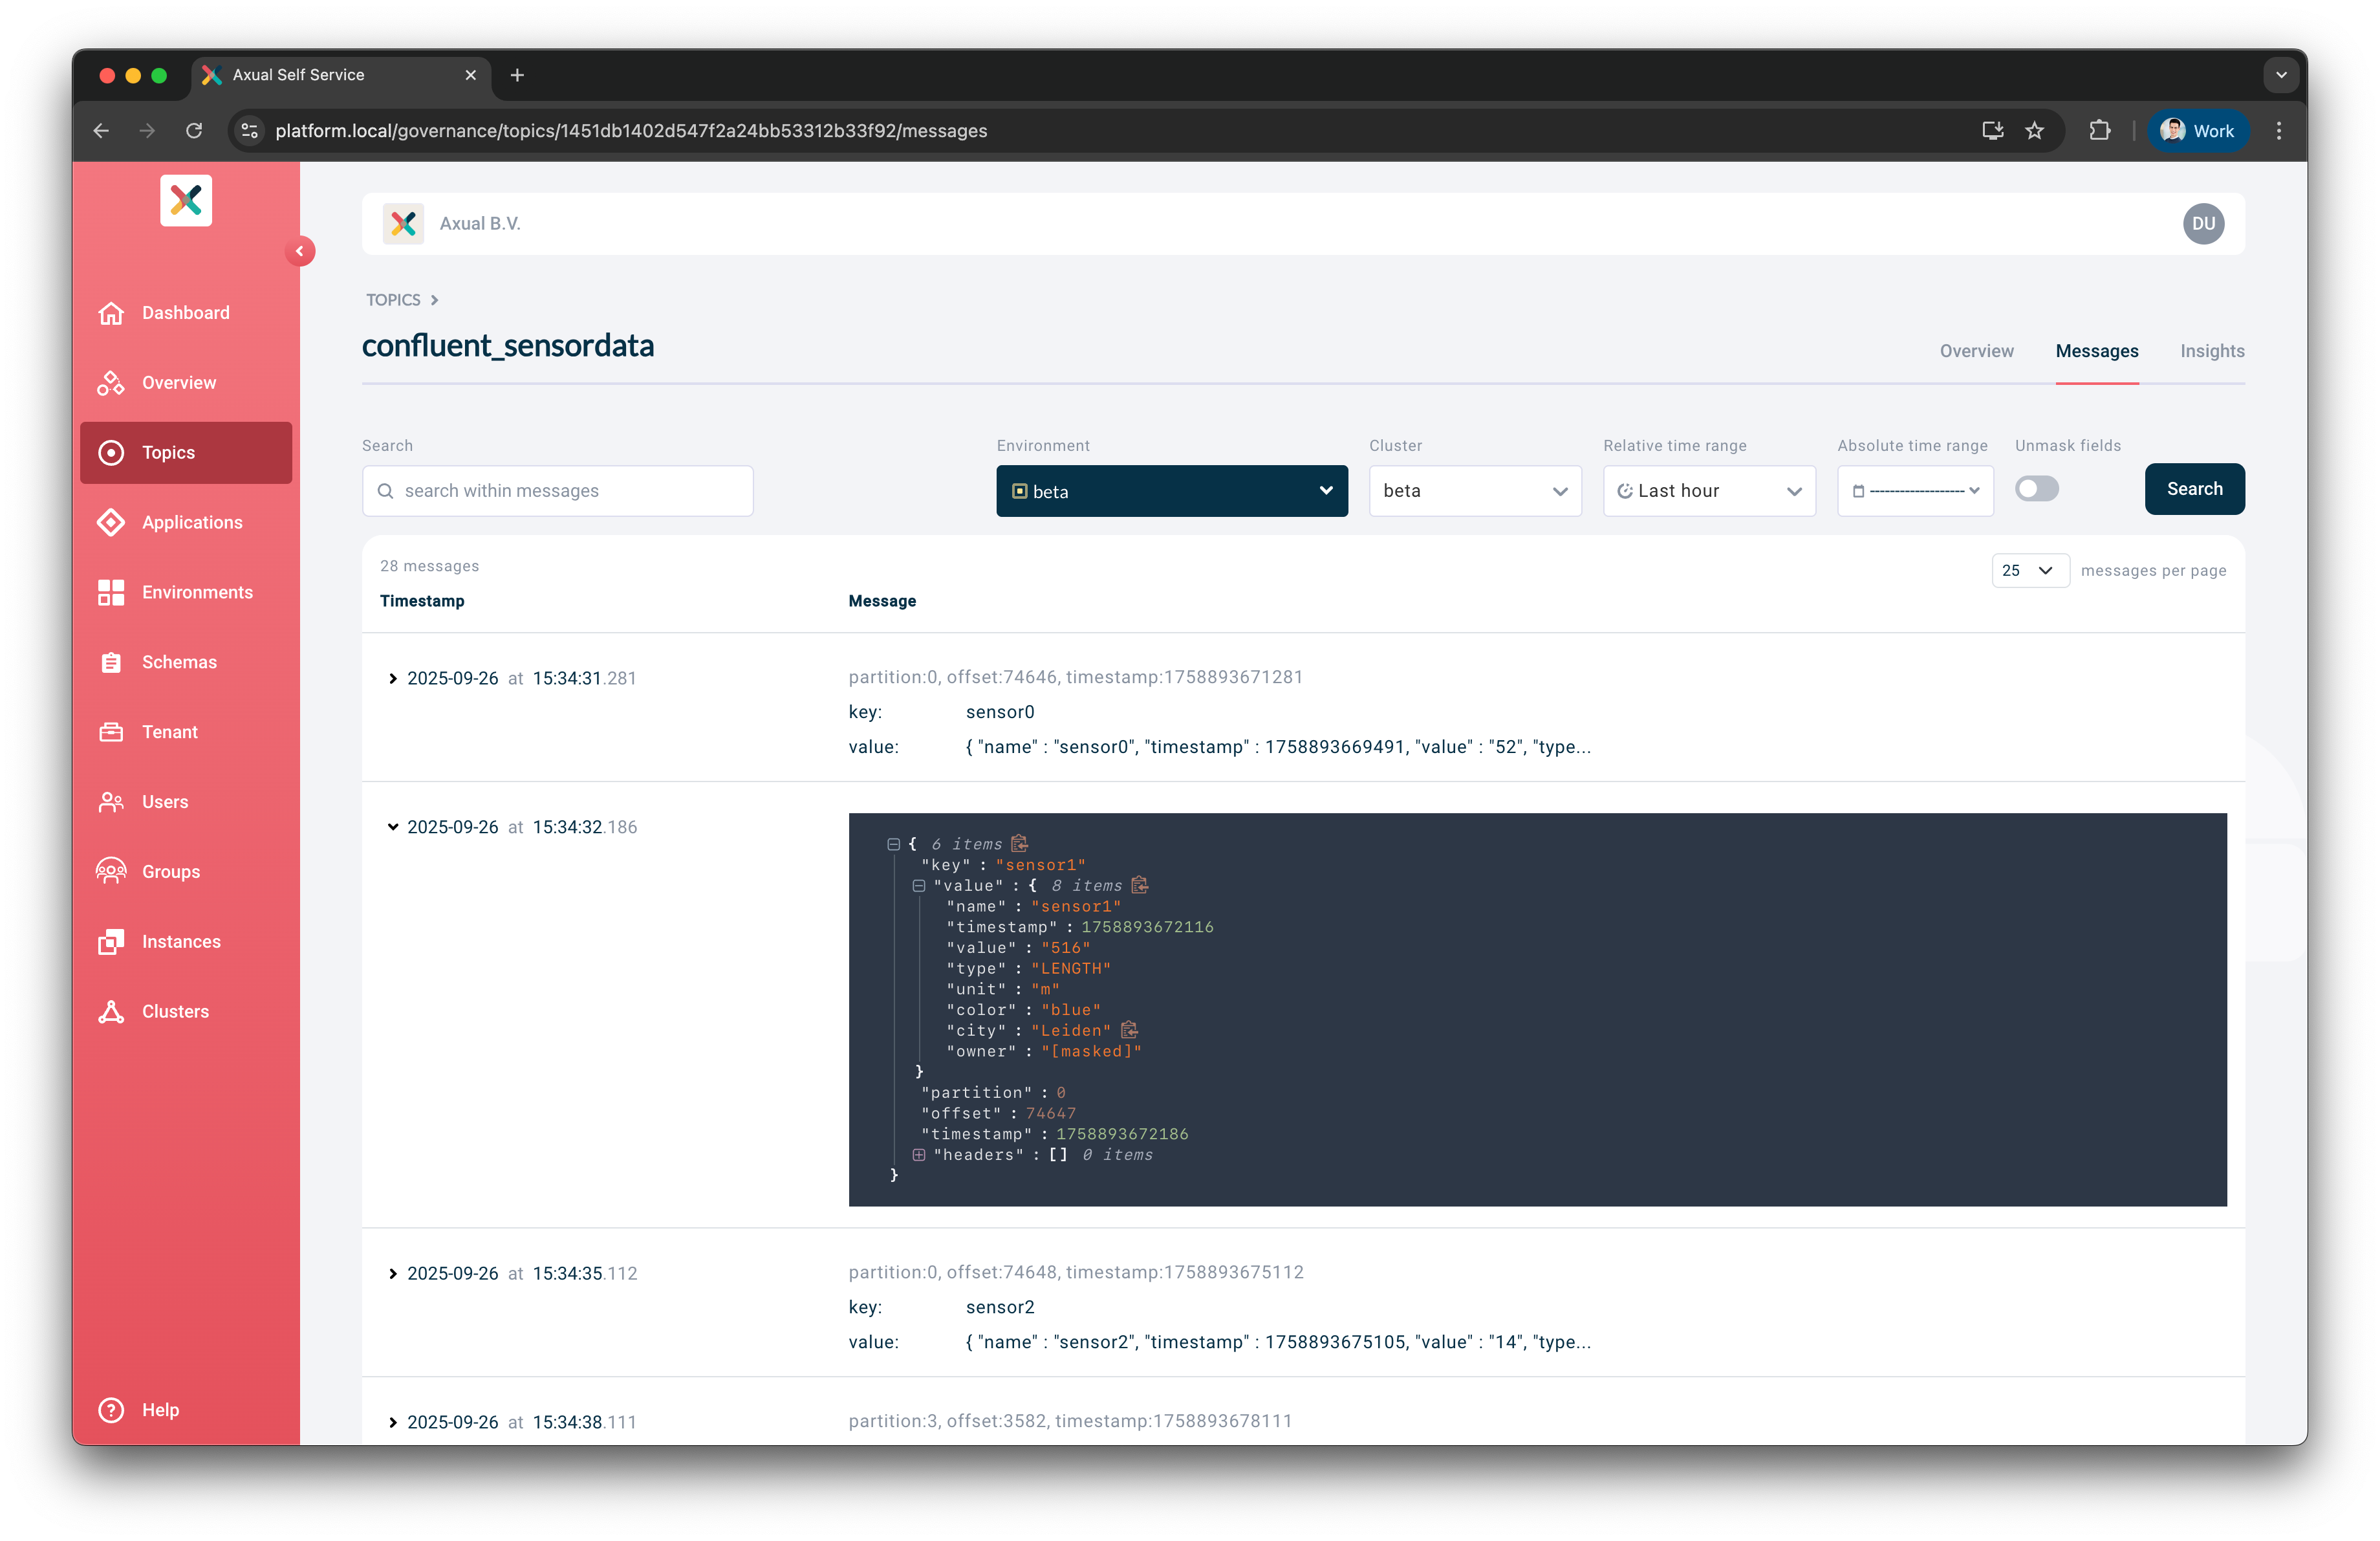The width and height of the screenshot is (2380, 1541).
Task: Open the Relative time range selector
Action: (1708, 490)
